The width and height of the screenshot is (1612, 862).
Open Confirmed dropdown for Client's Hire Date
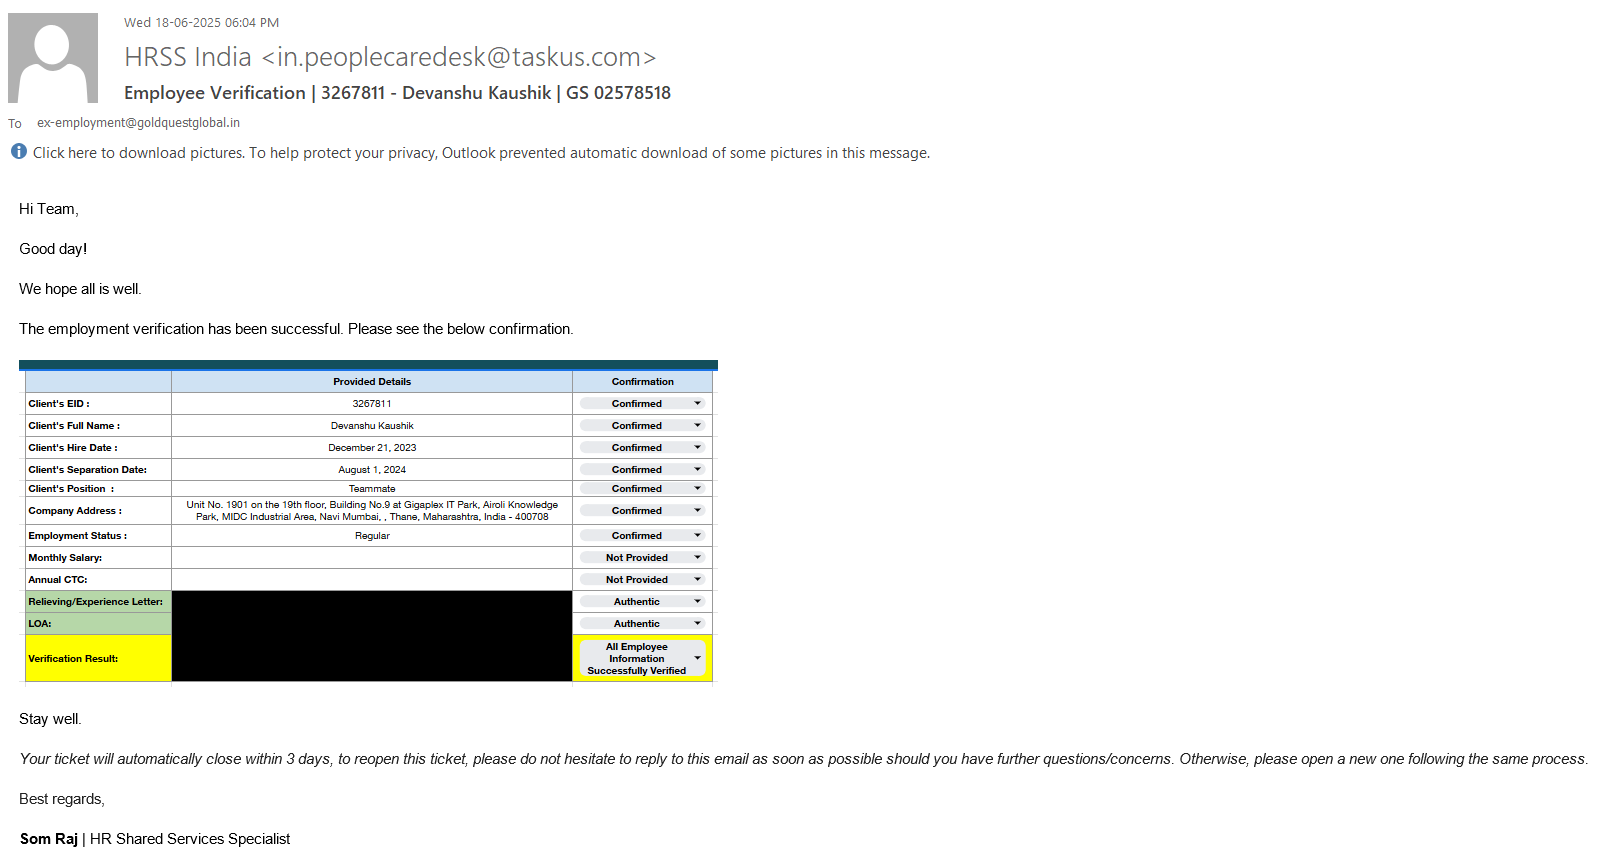[x=642, y=448]
